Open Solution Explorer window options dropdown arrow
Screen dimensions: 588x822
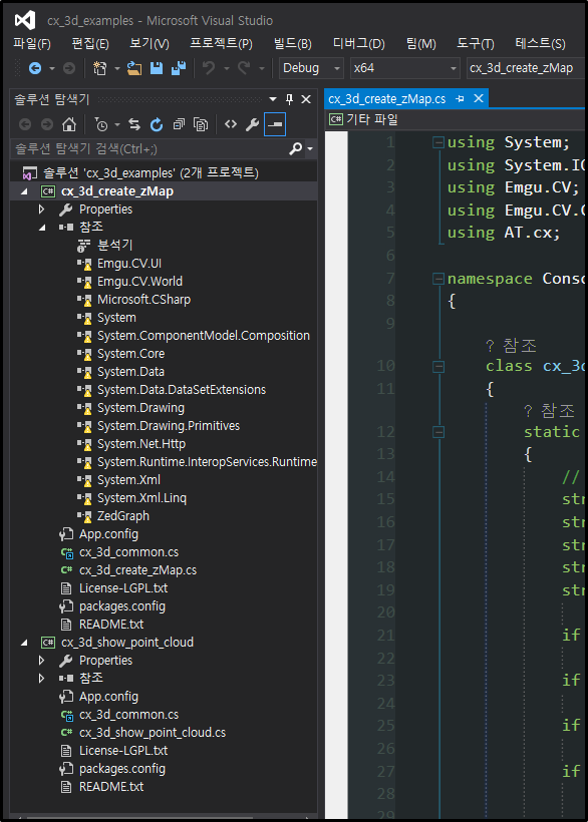[x=273, y=99]
